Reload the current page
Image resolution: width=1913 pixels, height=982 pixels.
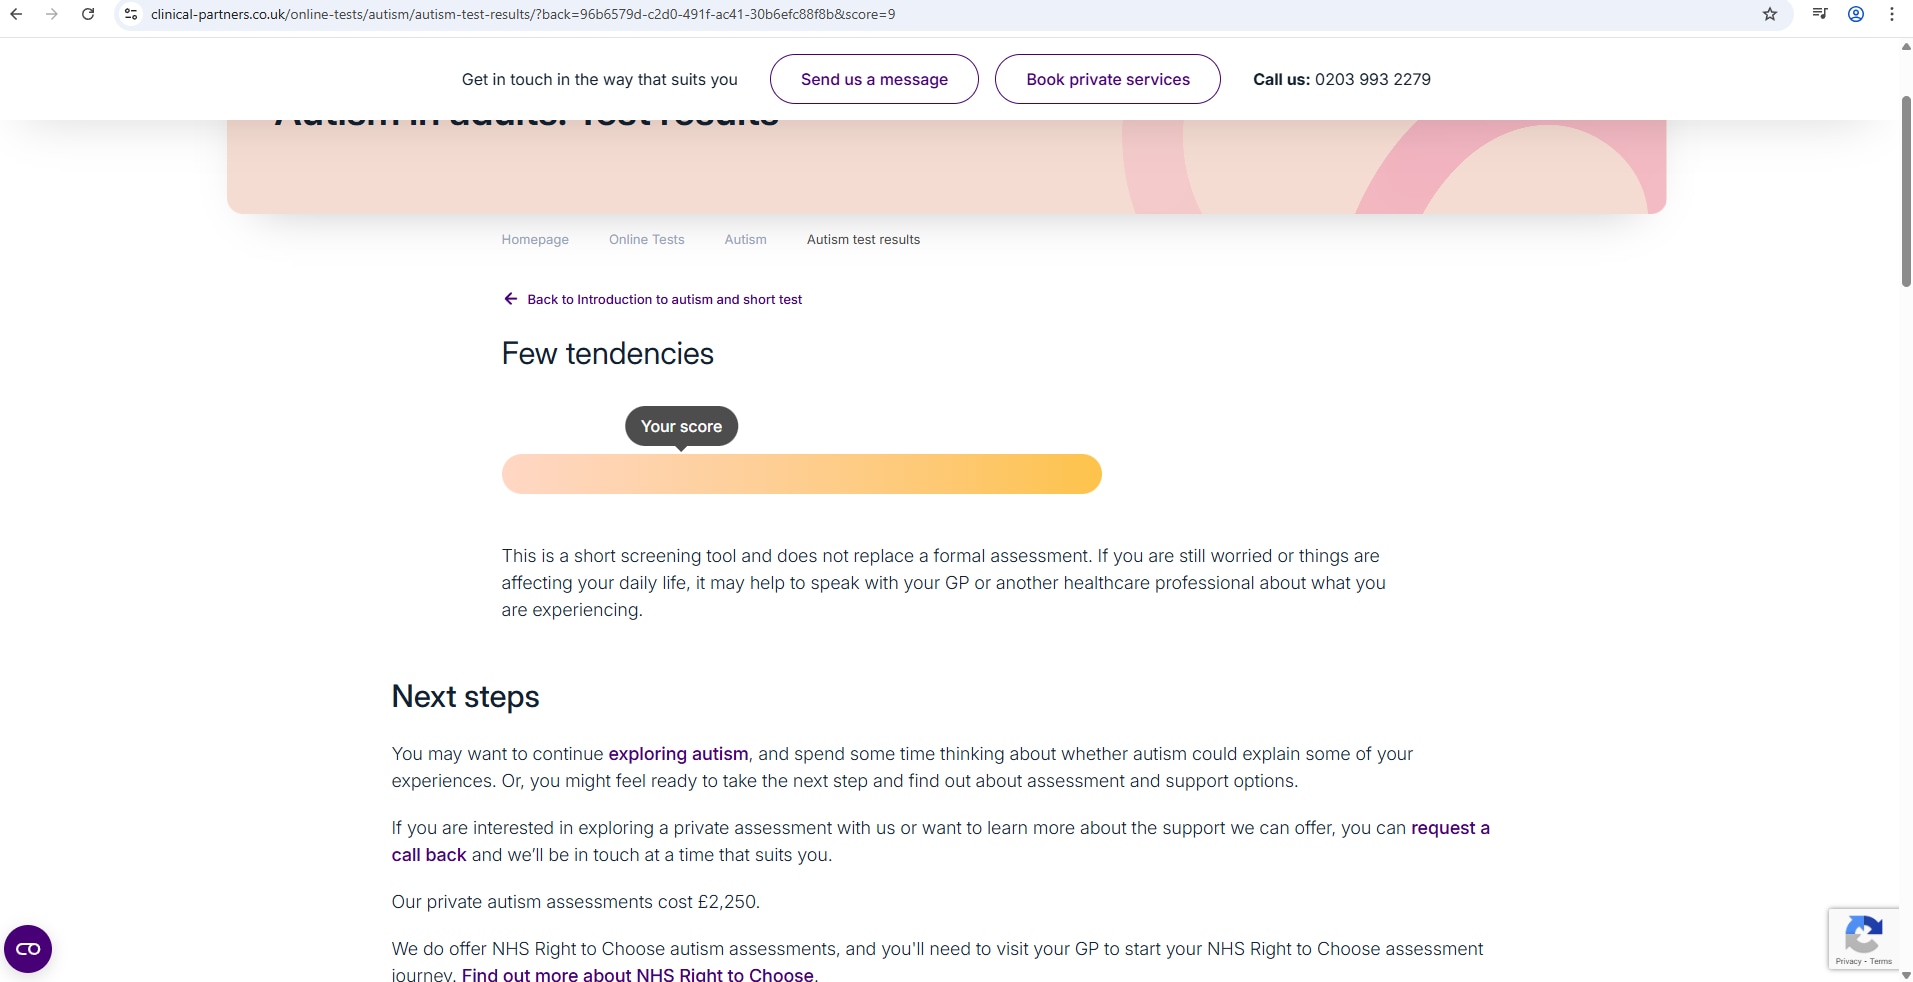(88, 14)
